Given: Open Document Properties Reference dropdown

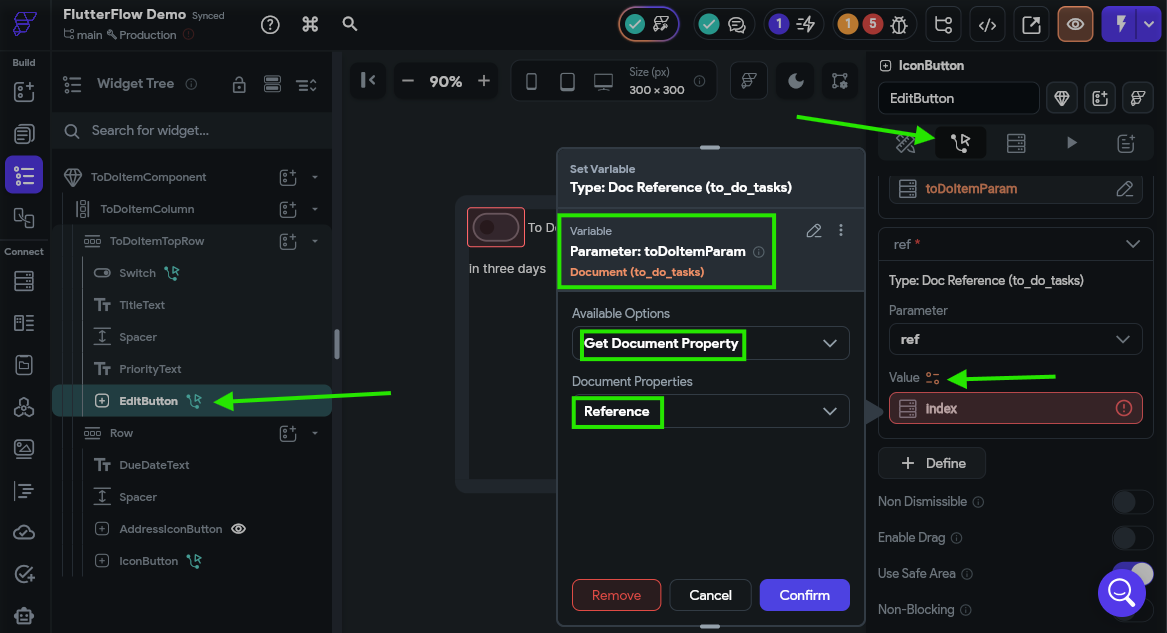Looking at the screenshot, I should [710, 411].
